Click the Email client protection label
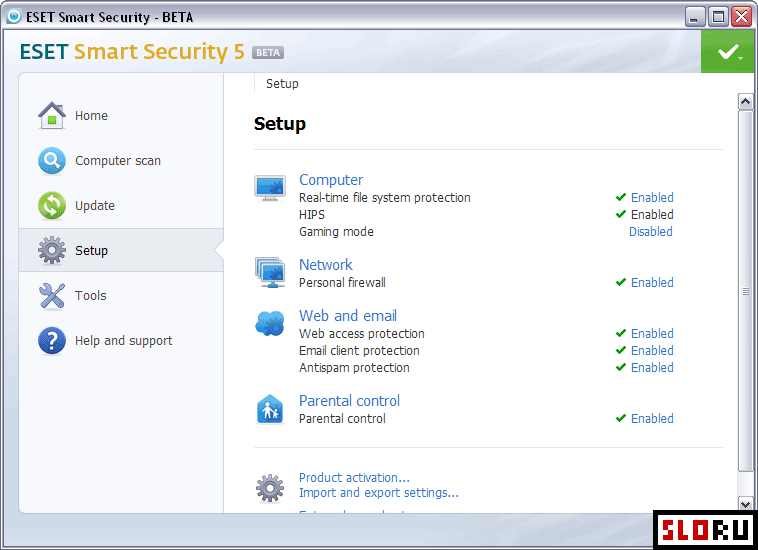The image size is (758, 550). tap(359, 350)
